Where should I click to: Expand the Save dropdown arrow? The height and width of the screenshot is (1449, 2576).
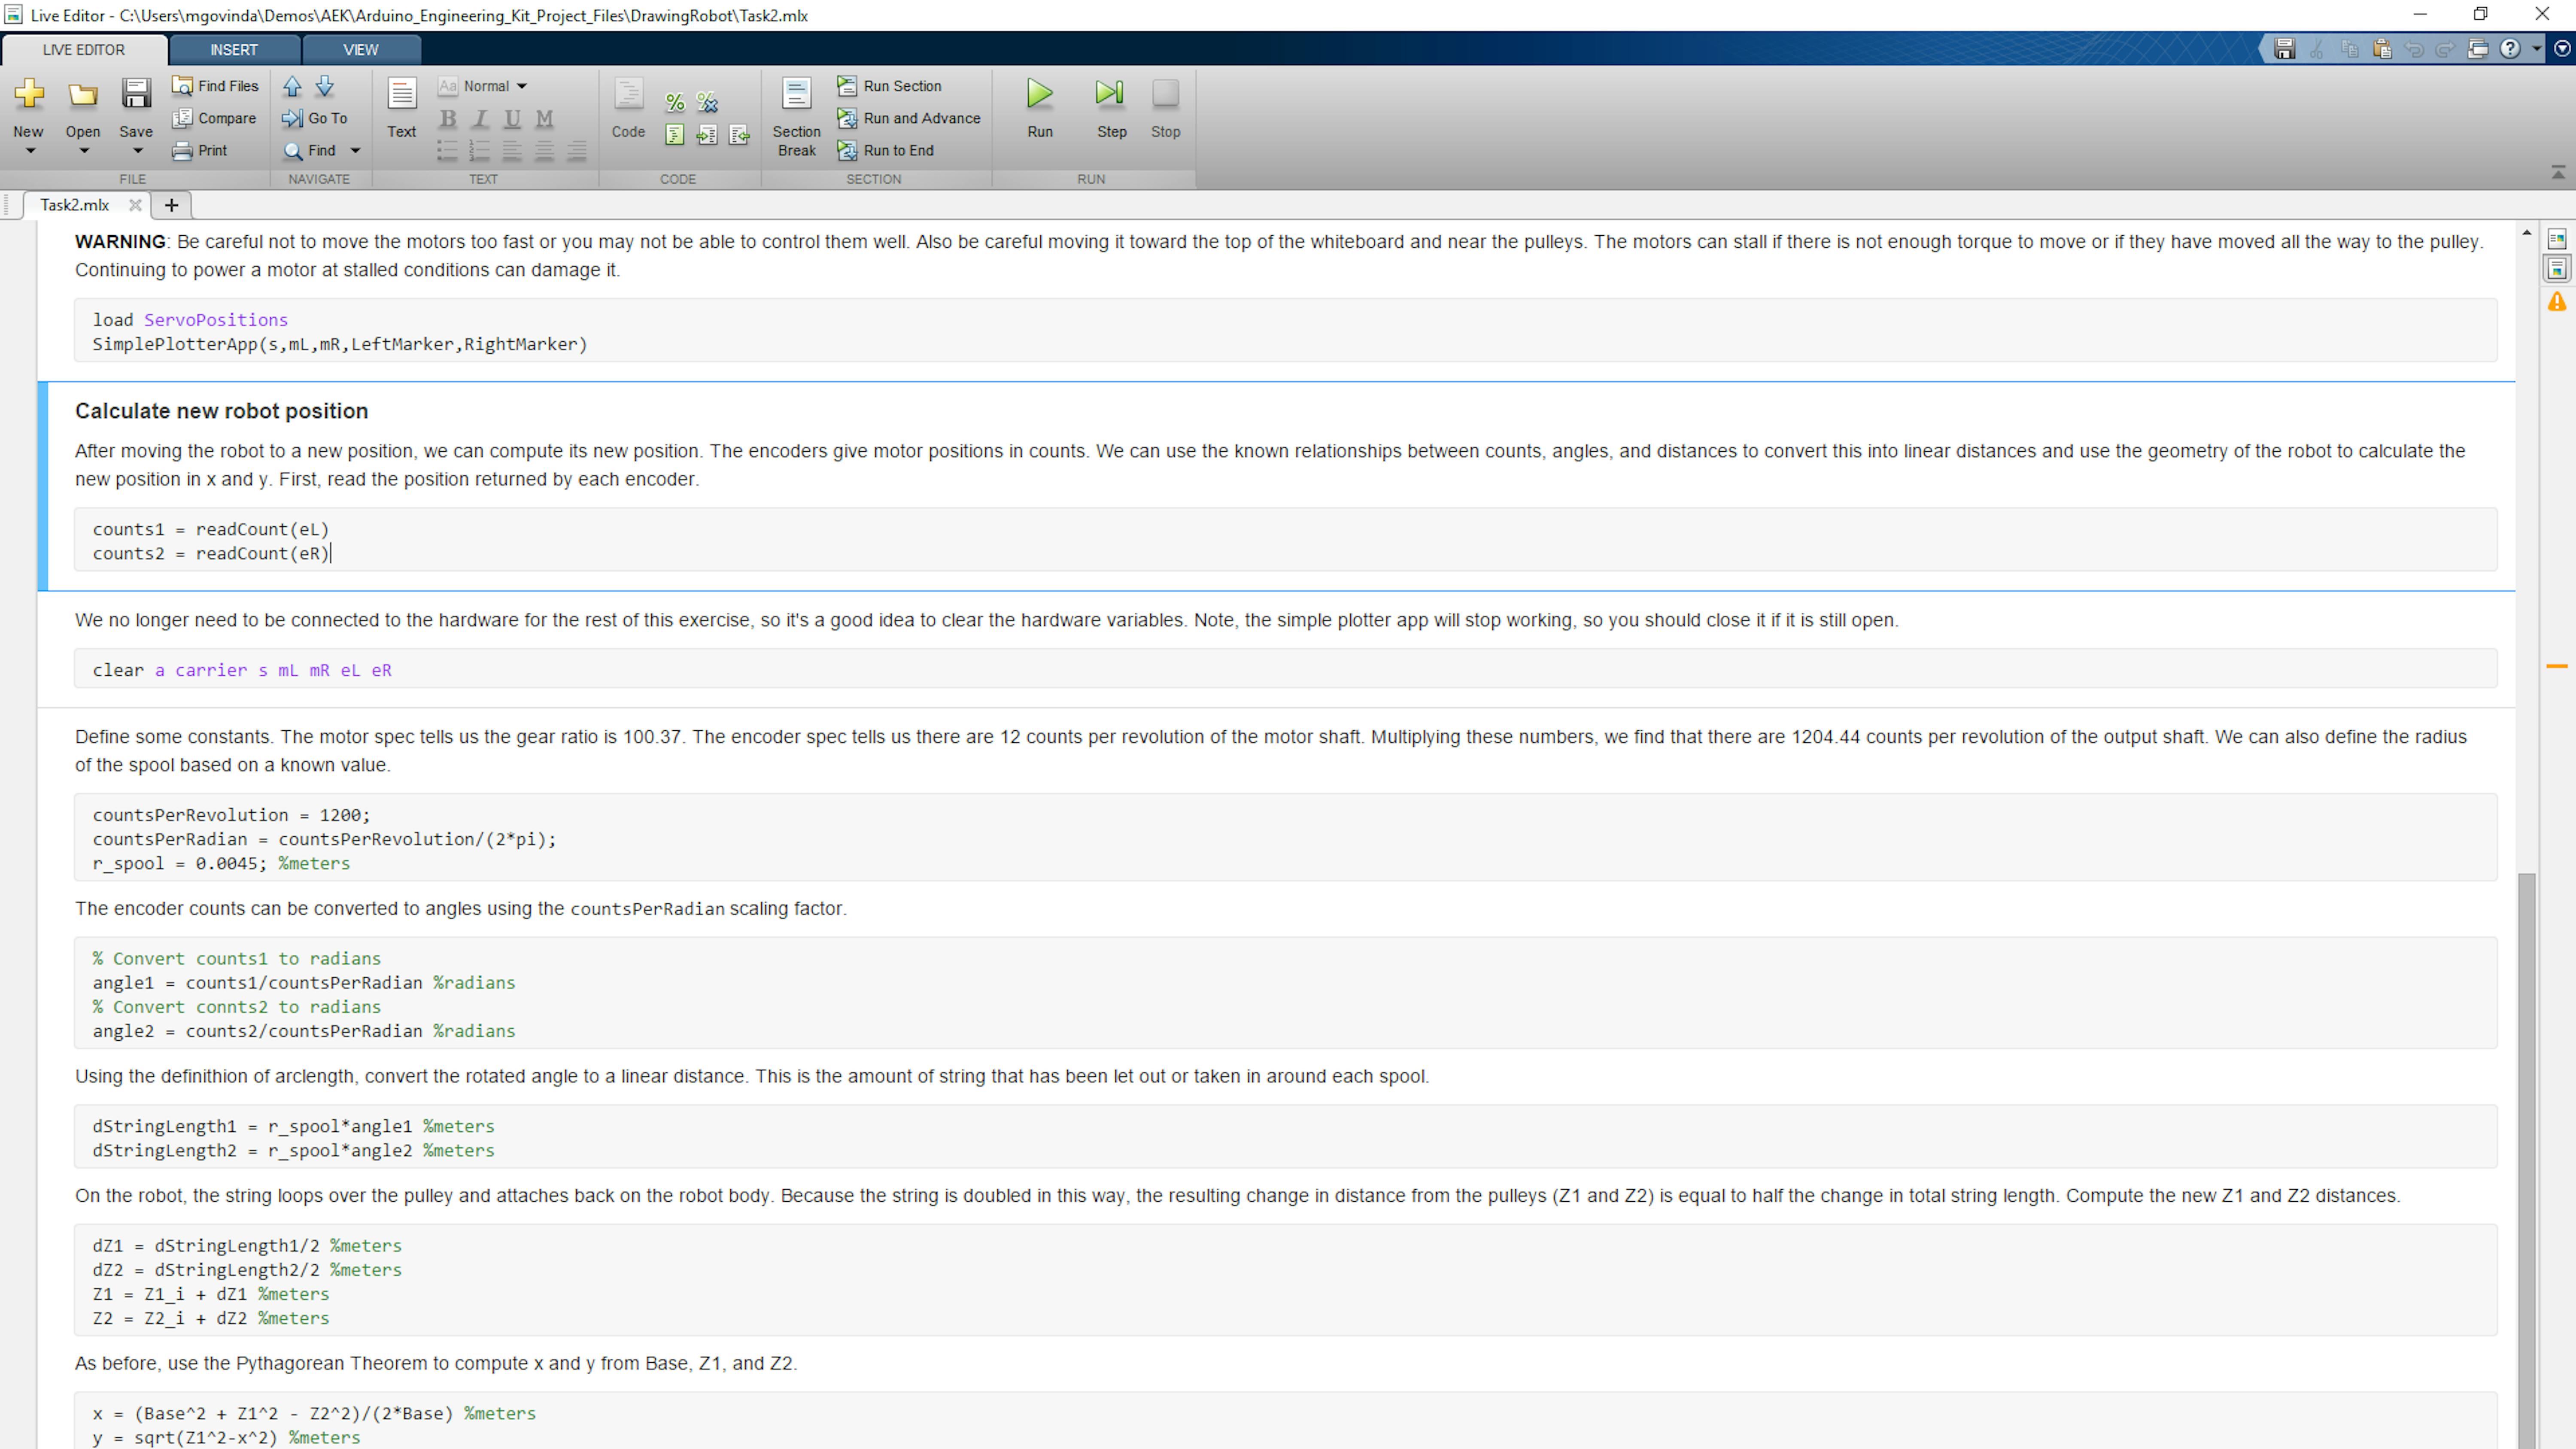coord(138,151)
